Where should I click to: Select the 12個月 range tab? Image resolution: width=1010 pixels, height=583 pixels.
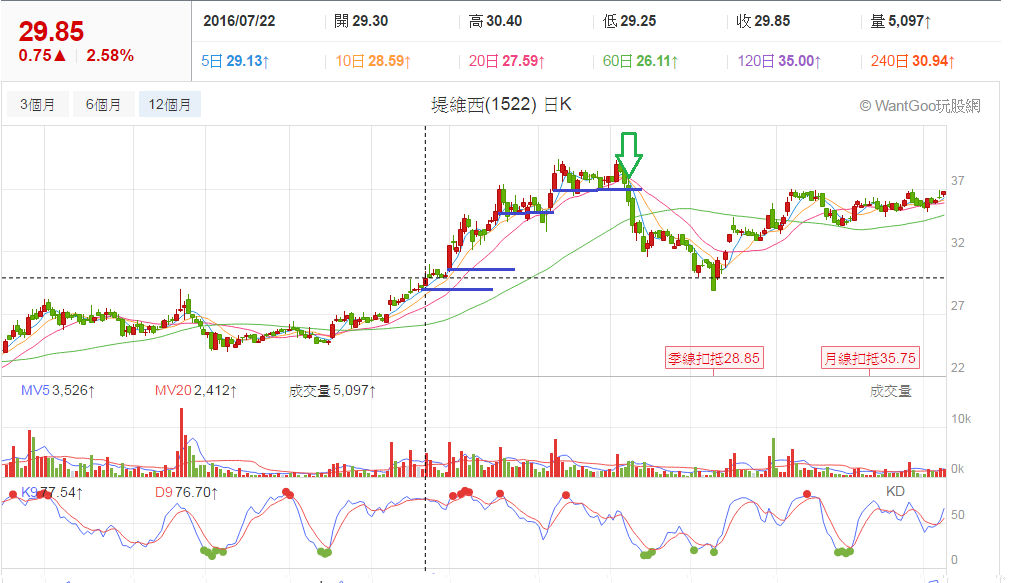(x=169, y=104)
